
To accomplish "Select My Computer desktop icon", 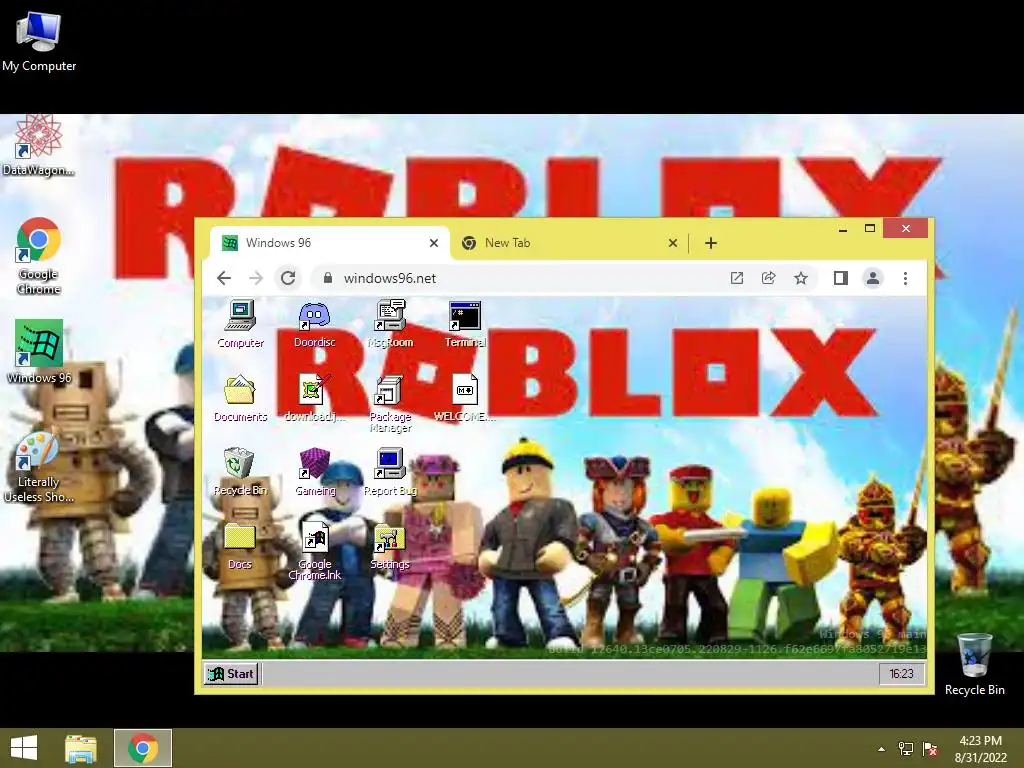I will coord(39,41).
